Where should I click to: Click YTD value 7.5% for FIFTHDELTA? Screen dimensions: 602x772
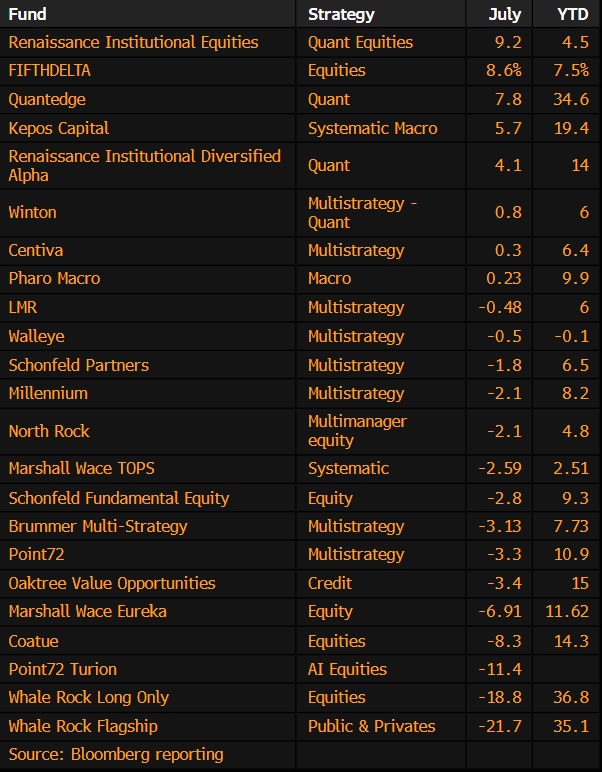tap(571, 70)
